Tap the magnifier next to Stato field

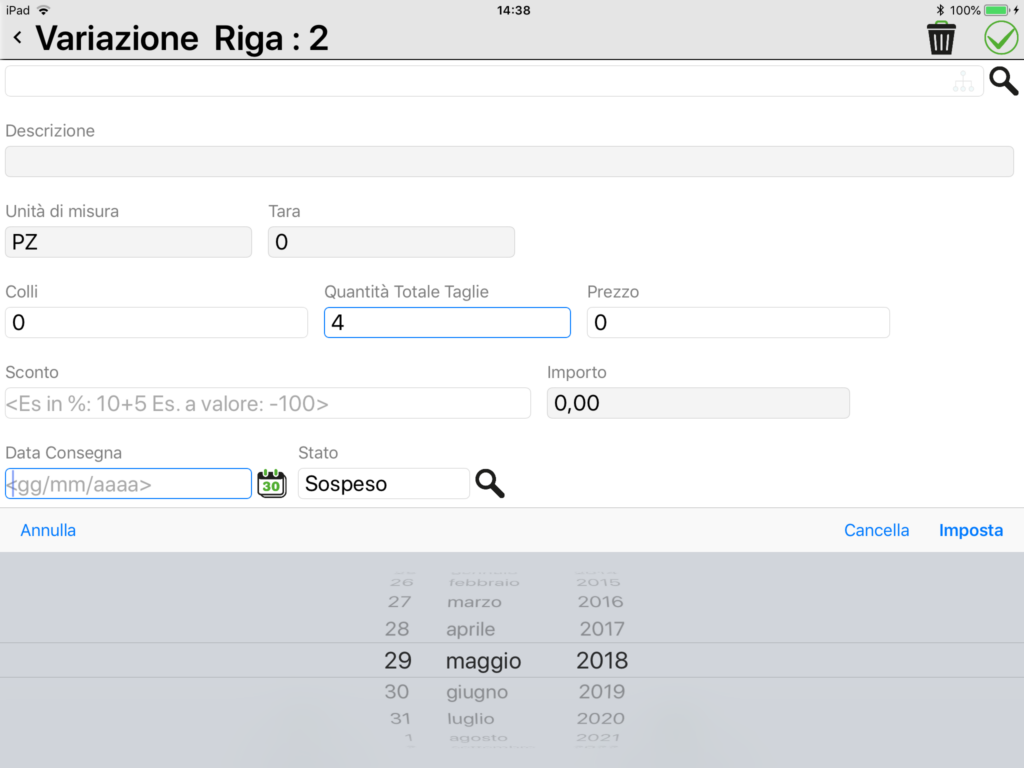[490, 484]
